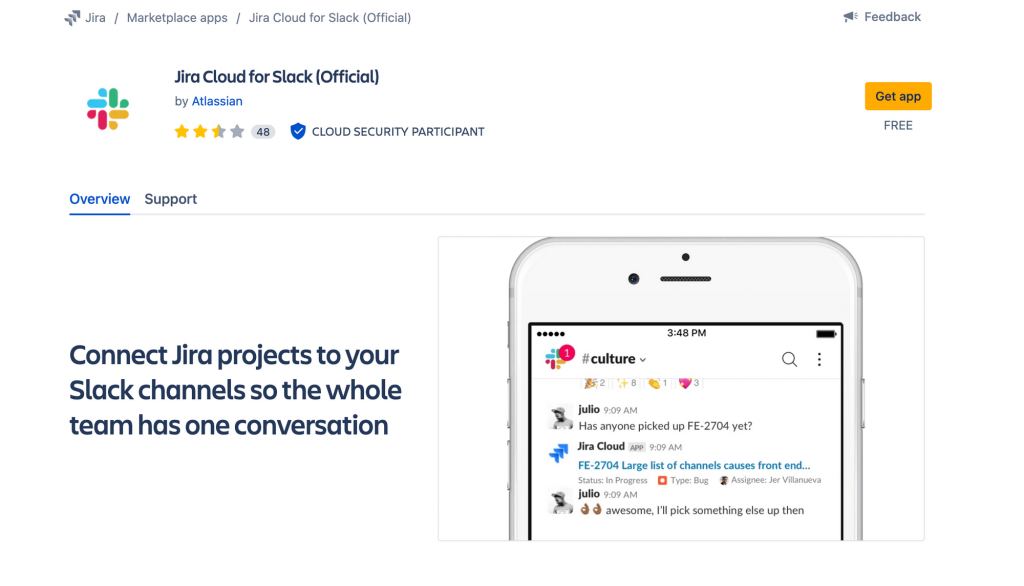Open FE-2704 Large list of channels link
The width and height of the screenshot is (1024, 586).
pyautogui.click(x=694, y=465)
